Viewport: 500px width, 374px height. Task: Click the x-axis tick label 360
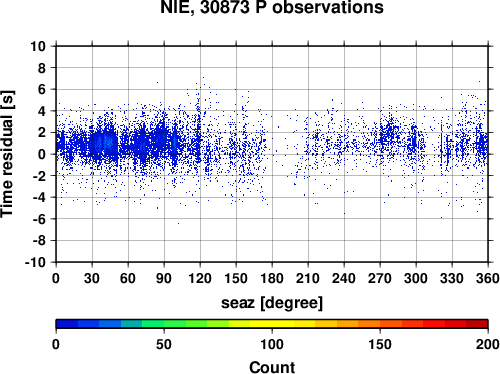[x=488, y=278]
